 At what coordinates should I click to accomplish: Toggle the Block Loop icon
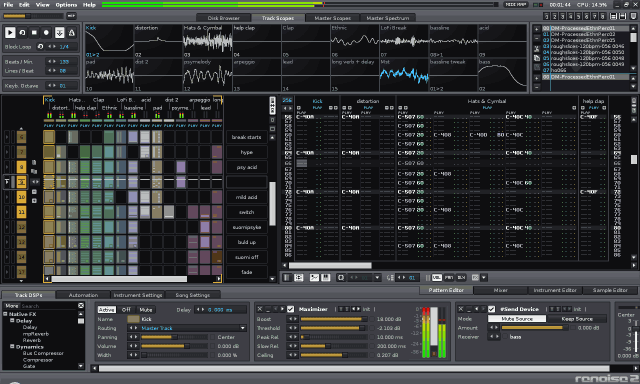point(40,47)
